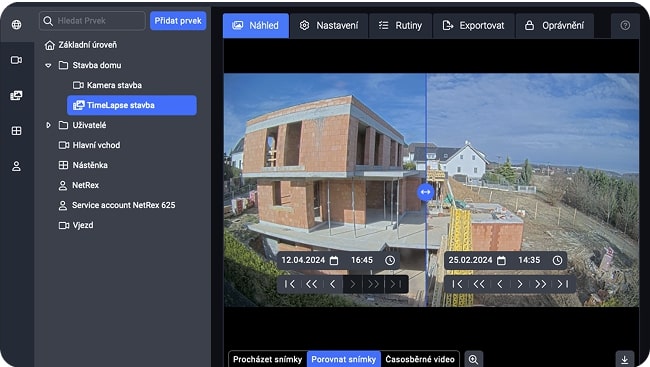Jump to last snapshot in right image
The image size is (650, 367).
tap(563, 284)
